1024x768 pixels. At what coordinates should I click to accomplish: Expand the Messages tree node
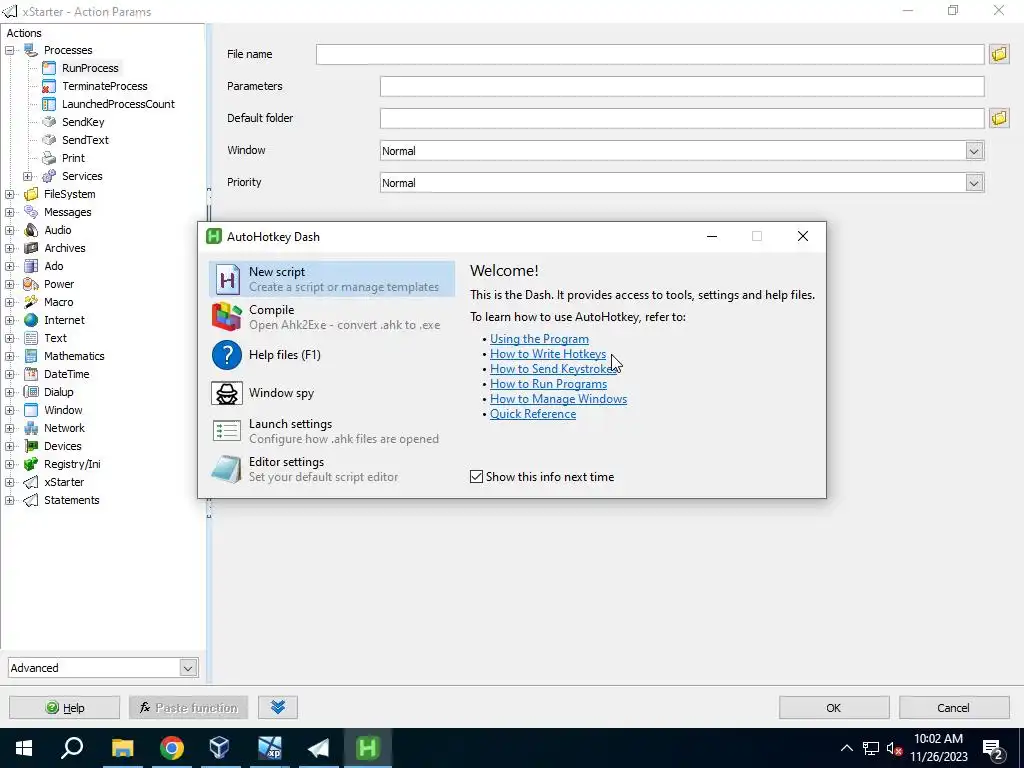coord(9,212)
